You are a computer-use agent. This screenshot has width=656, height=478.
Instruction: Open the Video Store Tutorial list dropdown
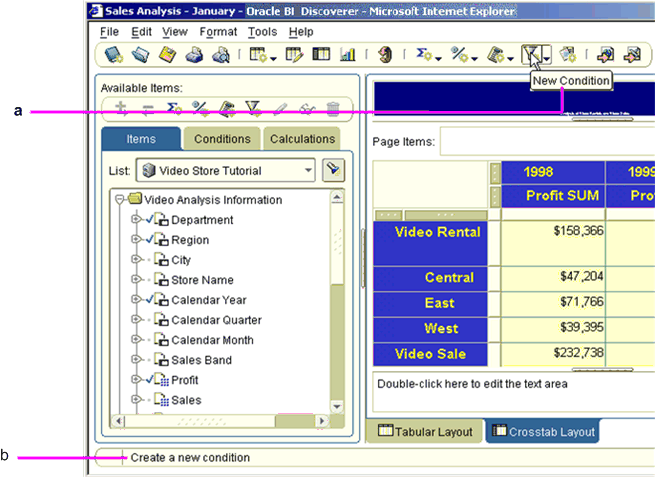[308, 170]
